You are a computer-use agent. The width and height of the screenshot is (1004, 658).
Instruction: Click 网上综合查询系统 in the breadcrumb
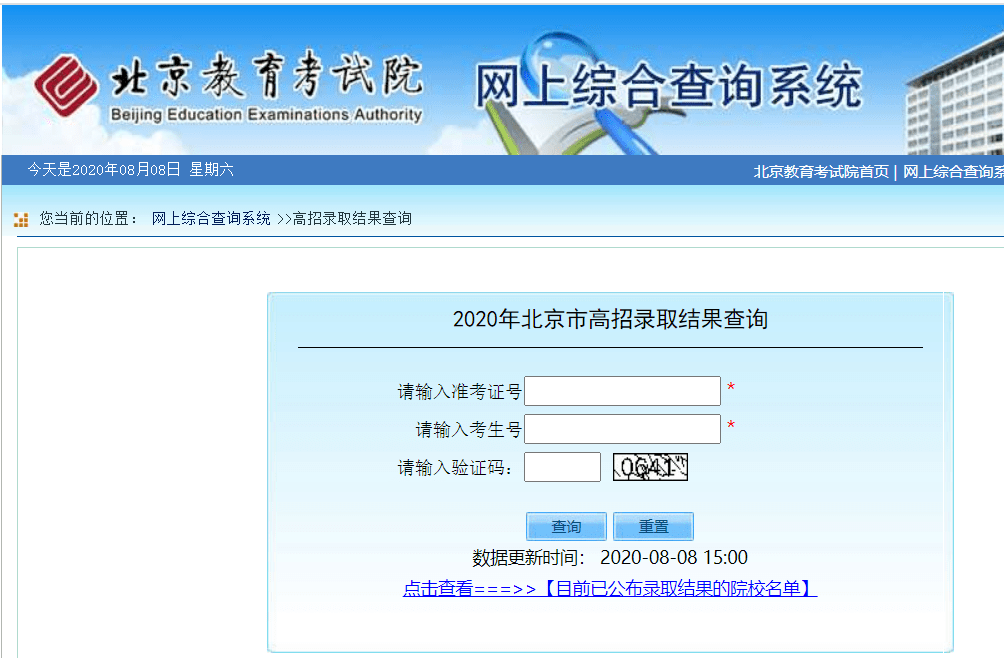[211, 219]
